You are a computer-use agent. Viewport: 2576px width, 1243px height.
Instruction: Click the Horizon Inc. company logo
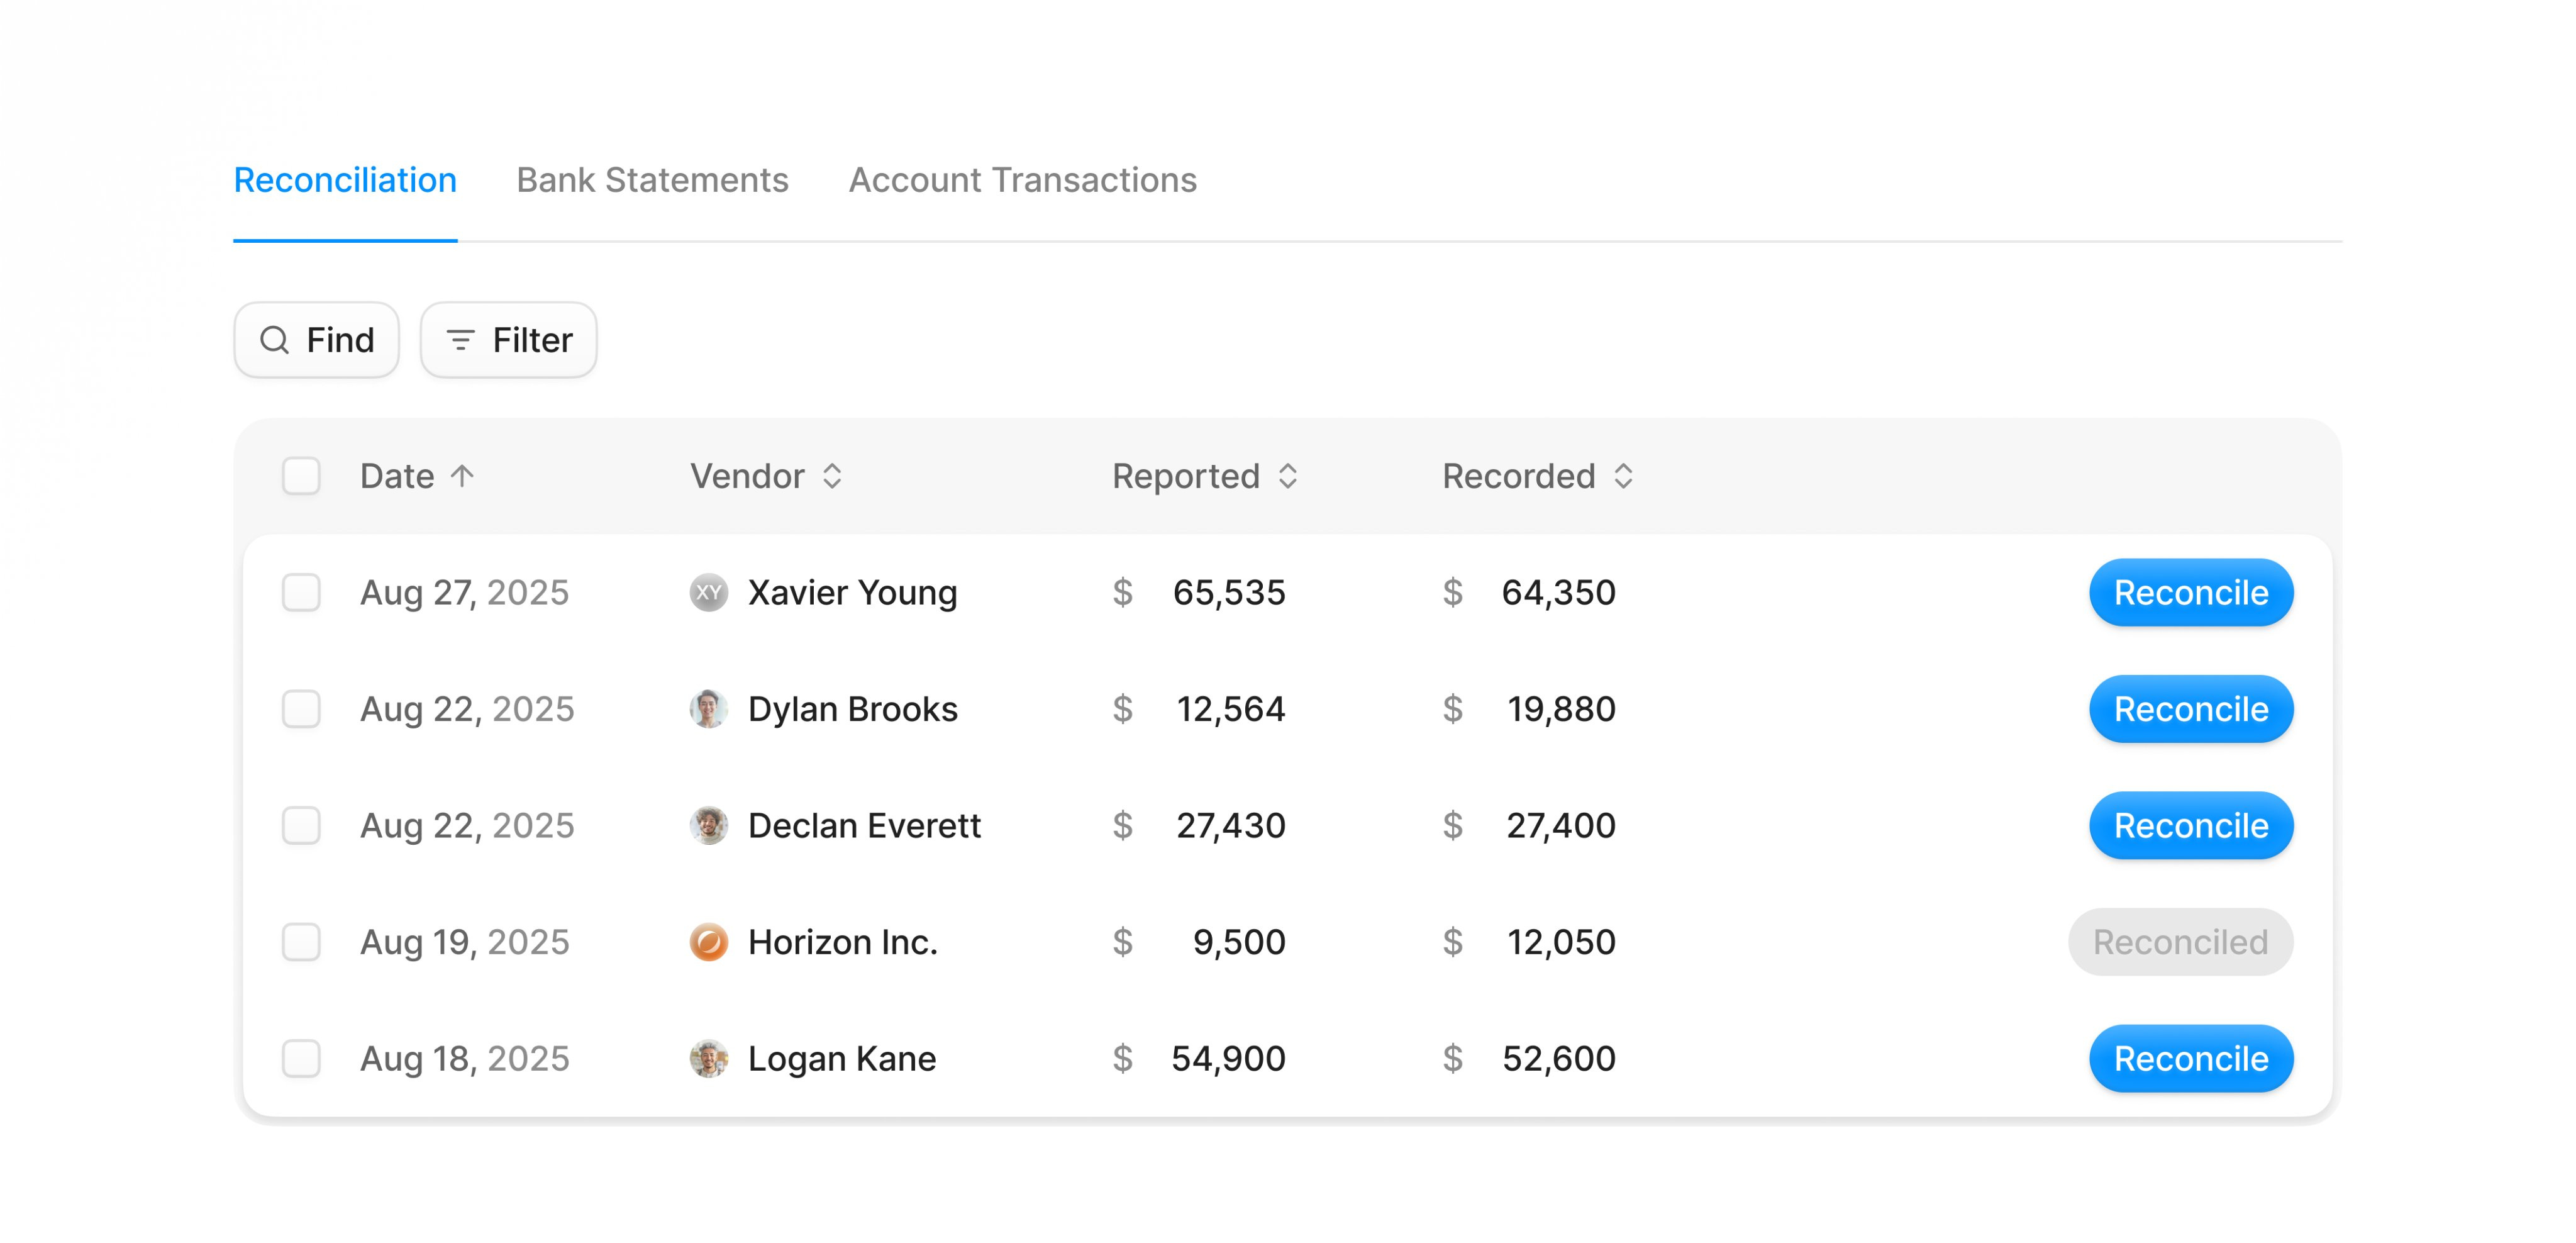tap(709, 941)
